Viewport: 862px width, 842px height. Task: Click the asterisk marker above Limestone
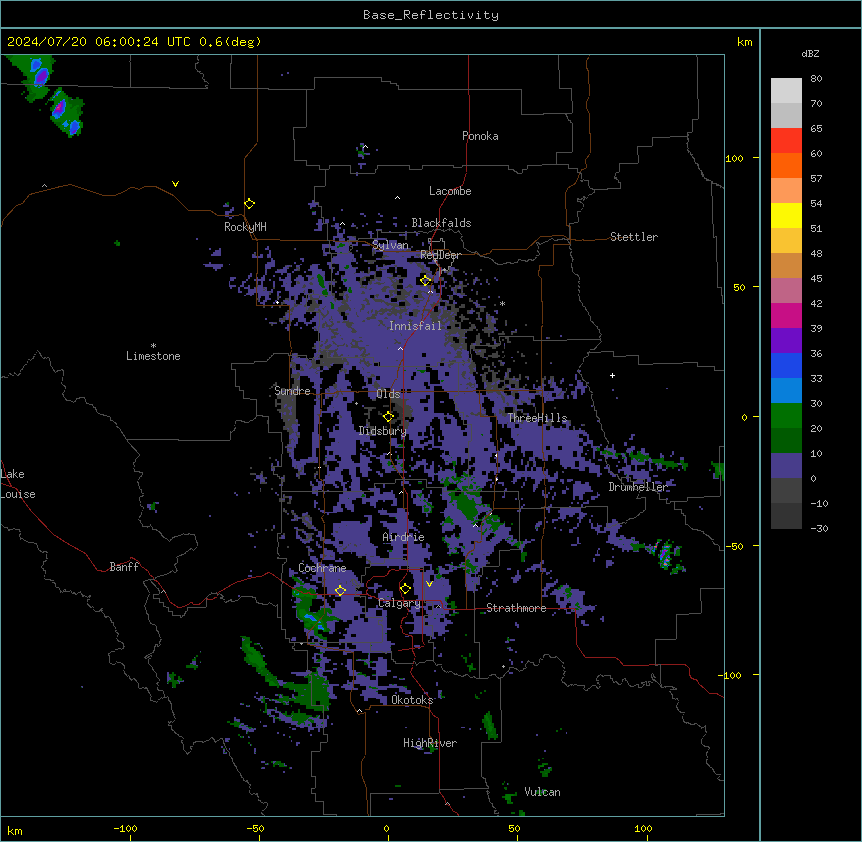pyautogui.click(x=153, y=346)
